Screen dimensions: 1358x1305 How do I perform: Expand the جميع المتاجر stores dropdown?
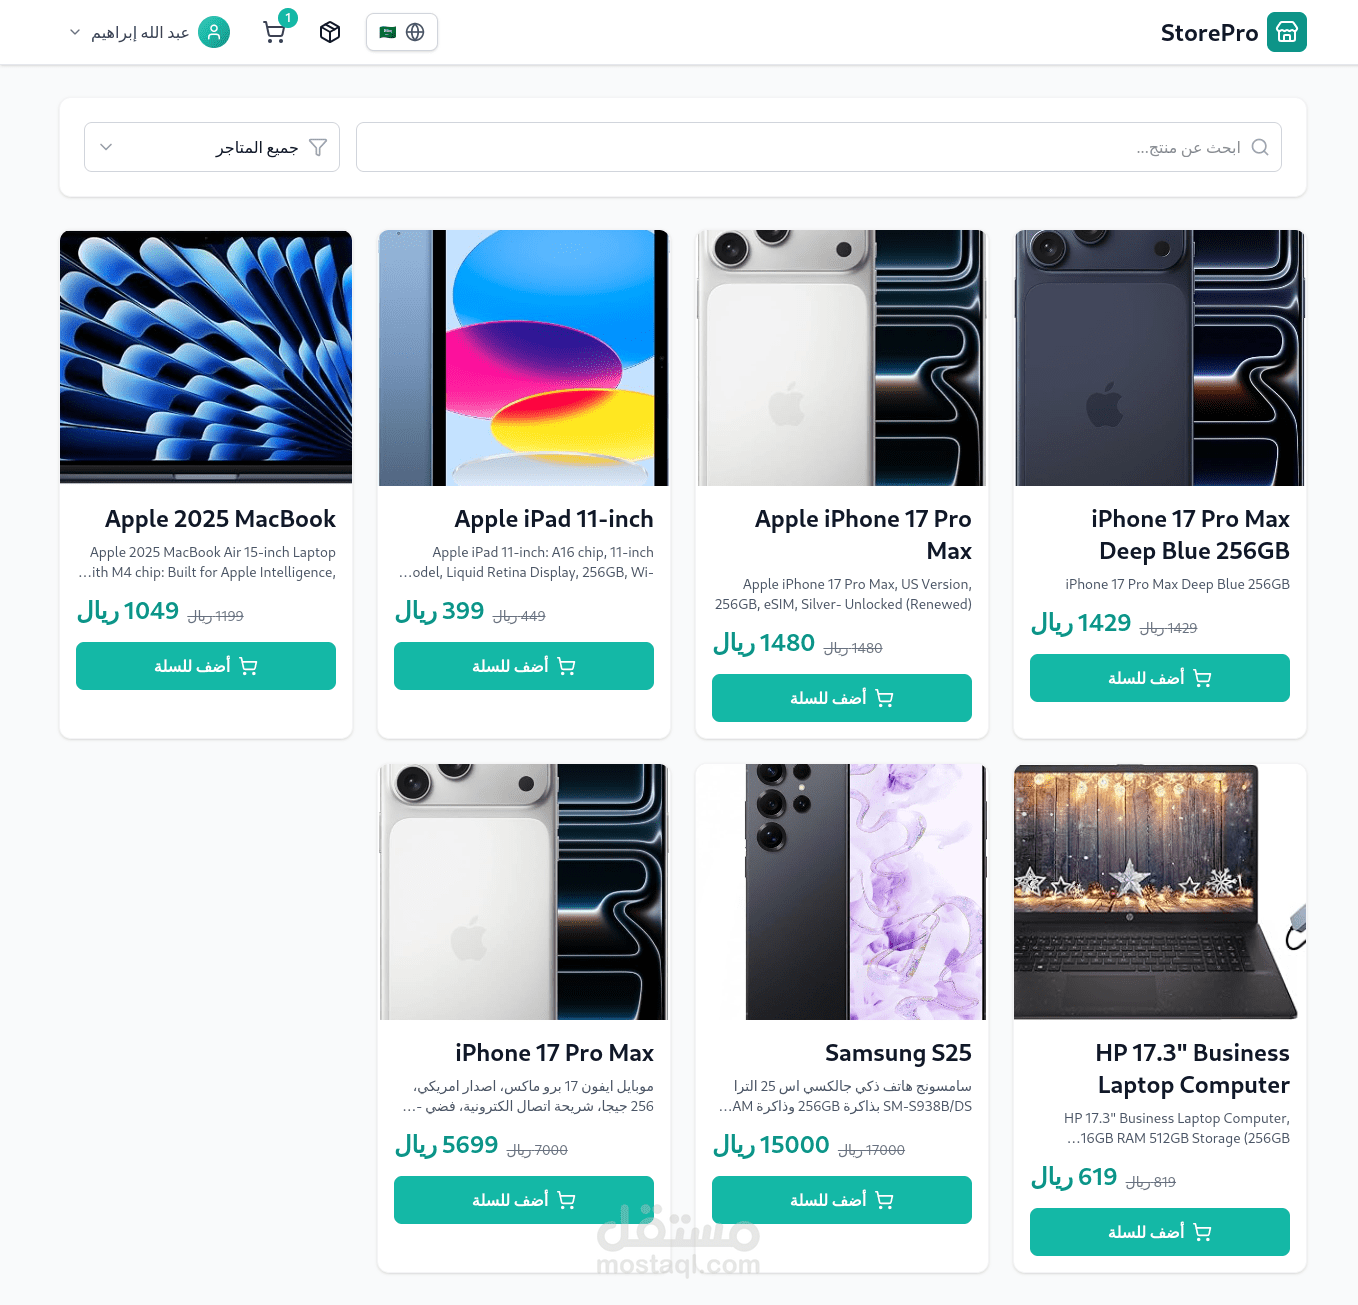click(212, 147)
